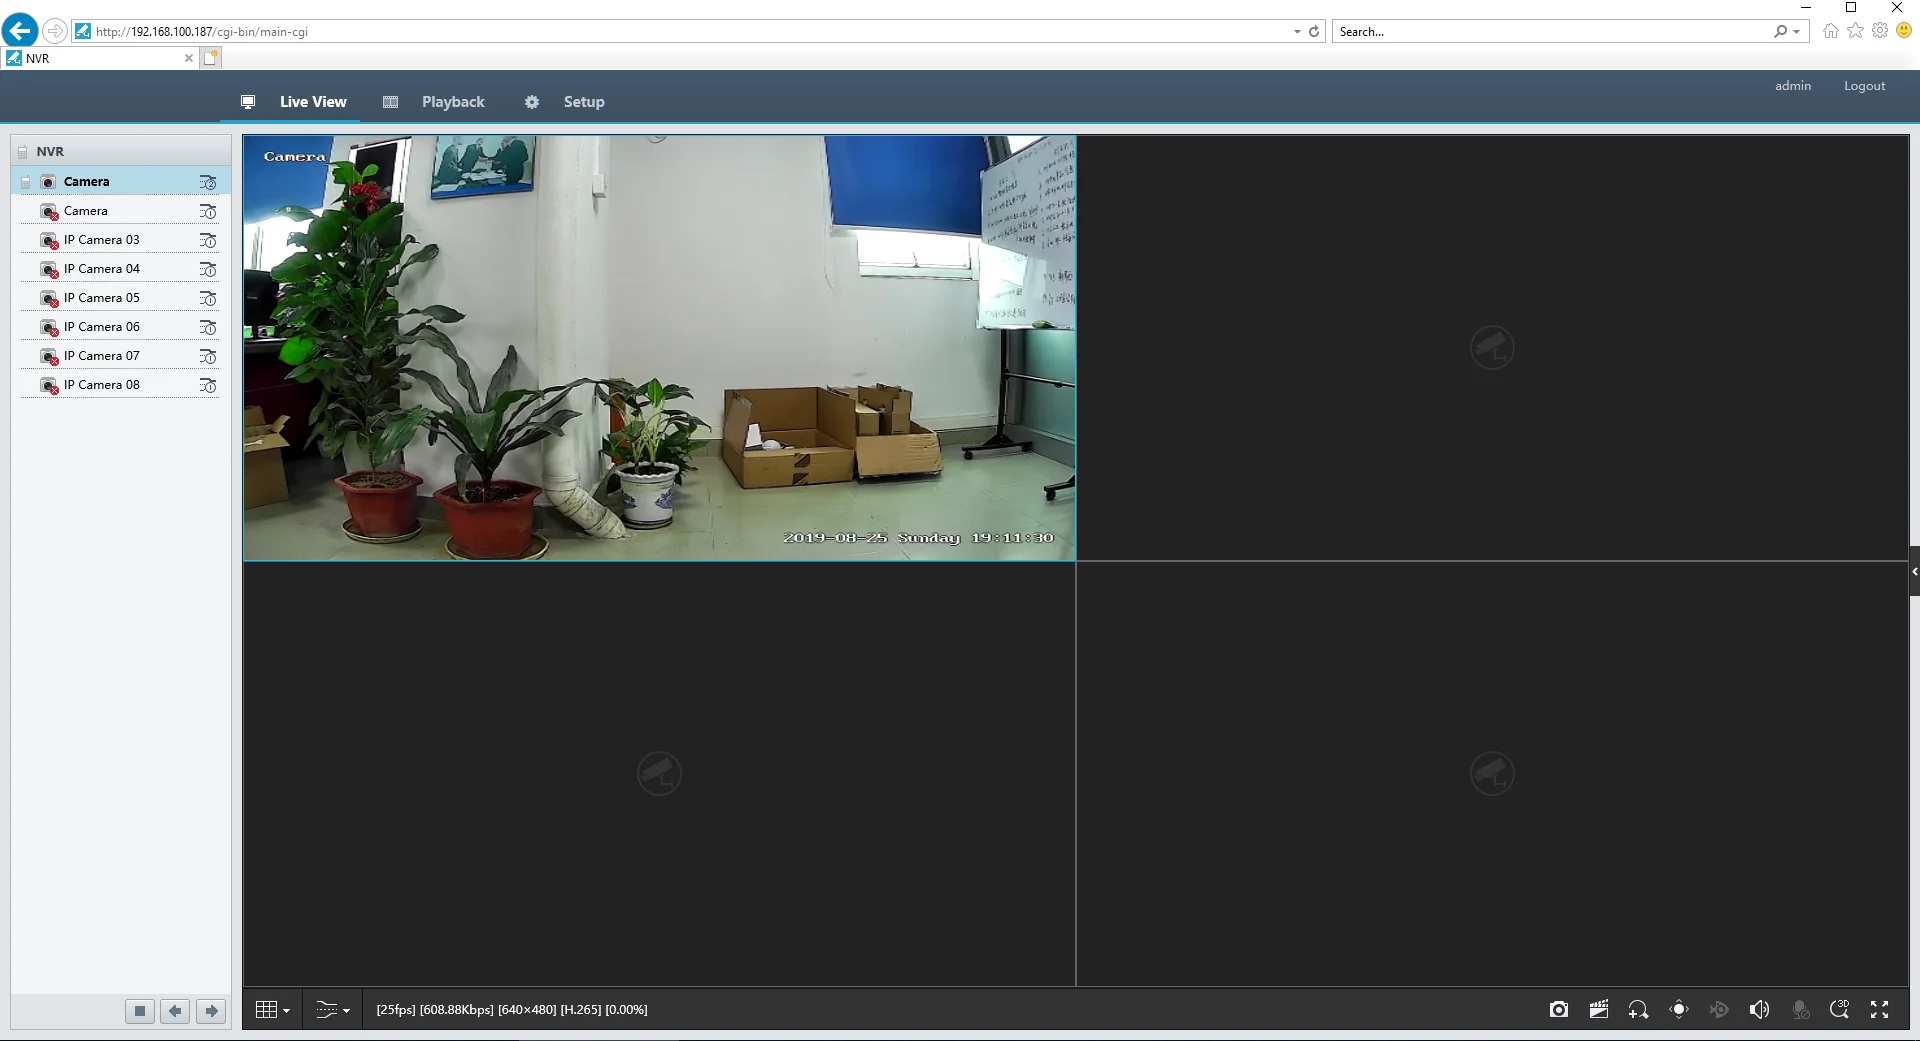Viewport: 1920px width, 1041px height.
Task: Open the stream type dropdown
Action: [333, 1010]
